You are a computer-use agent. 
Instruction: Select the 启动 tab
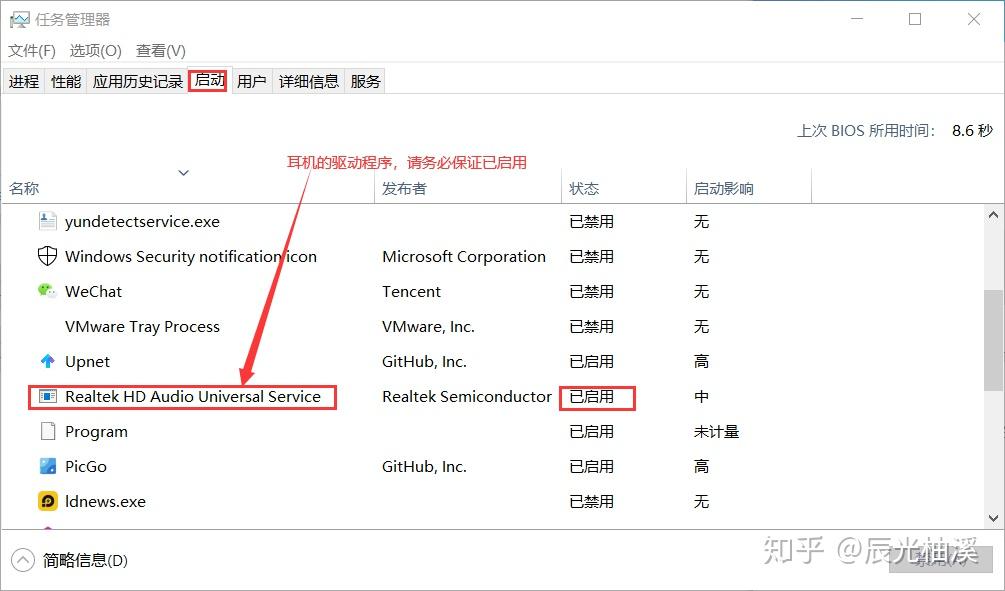(x=209, y=80)
